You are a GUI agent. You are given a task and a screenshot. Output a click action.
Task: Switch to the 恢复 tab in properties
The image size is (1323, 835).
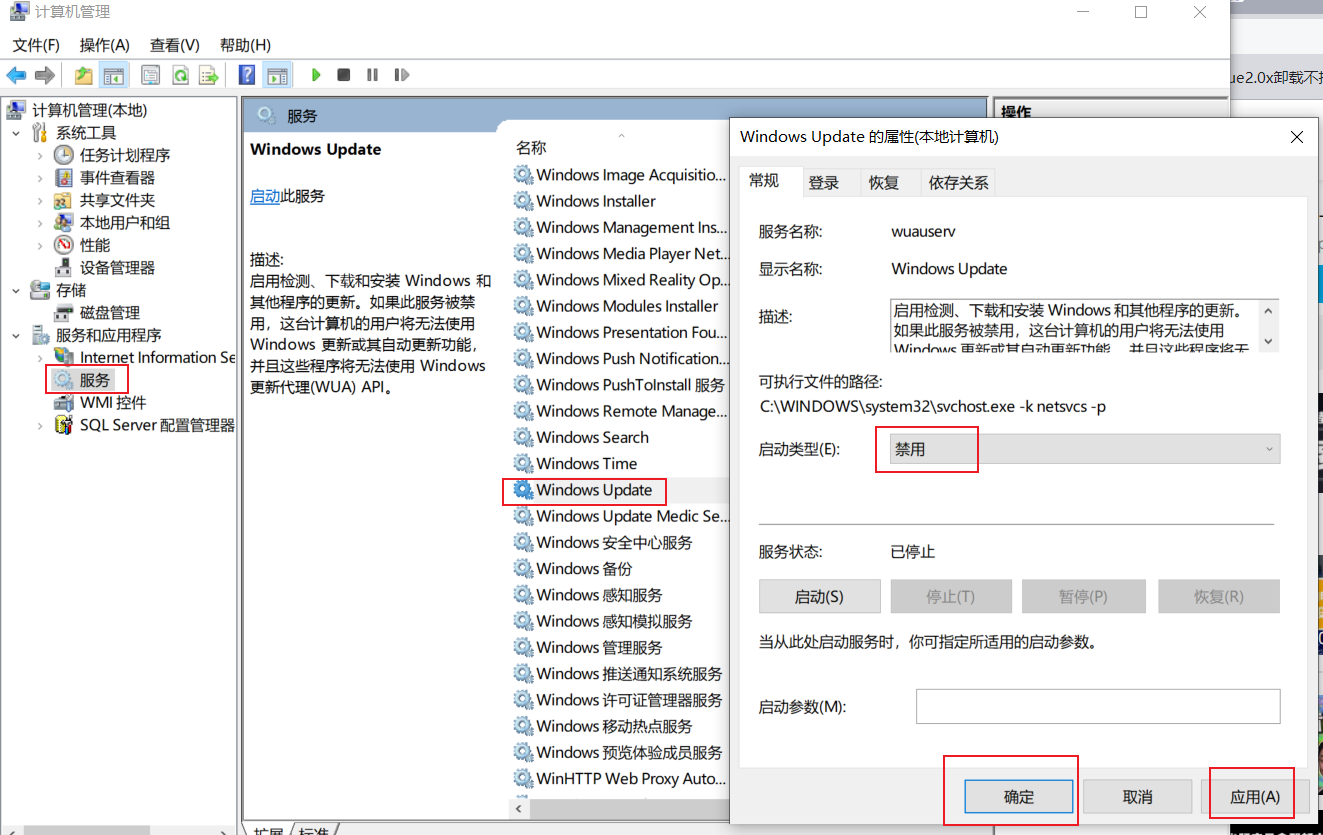884,182
